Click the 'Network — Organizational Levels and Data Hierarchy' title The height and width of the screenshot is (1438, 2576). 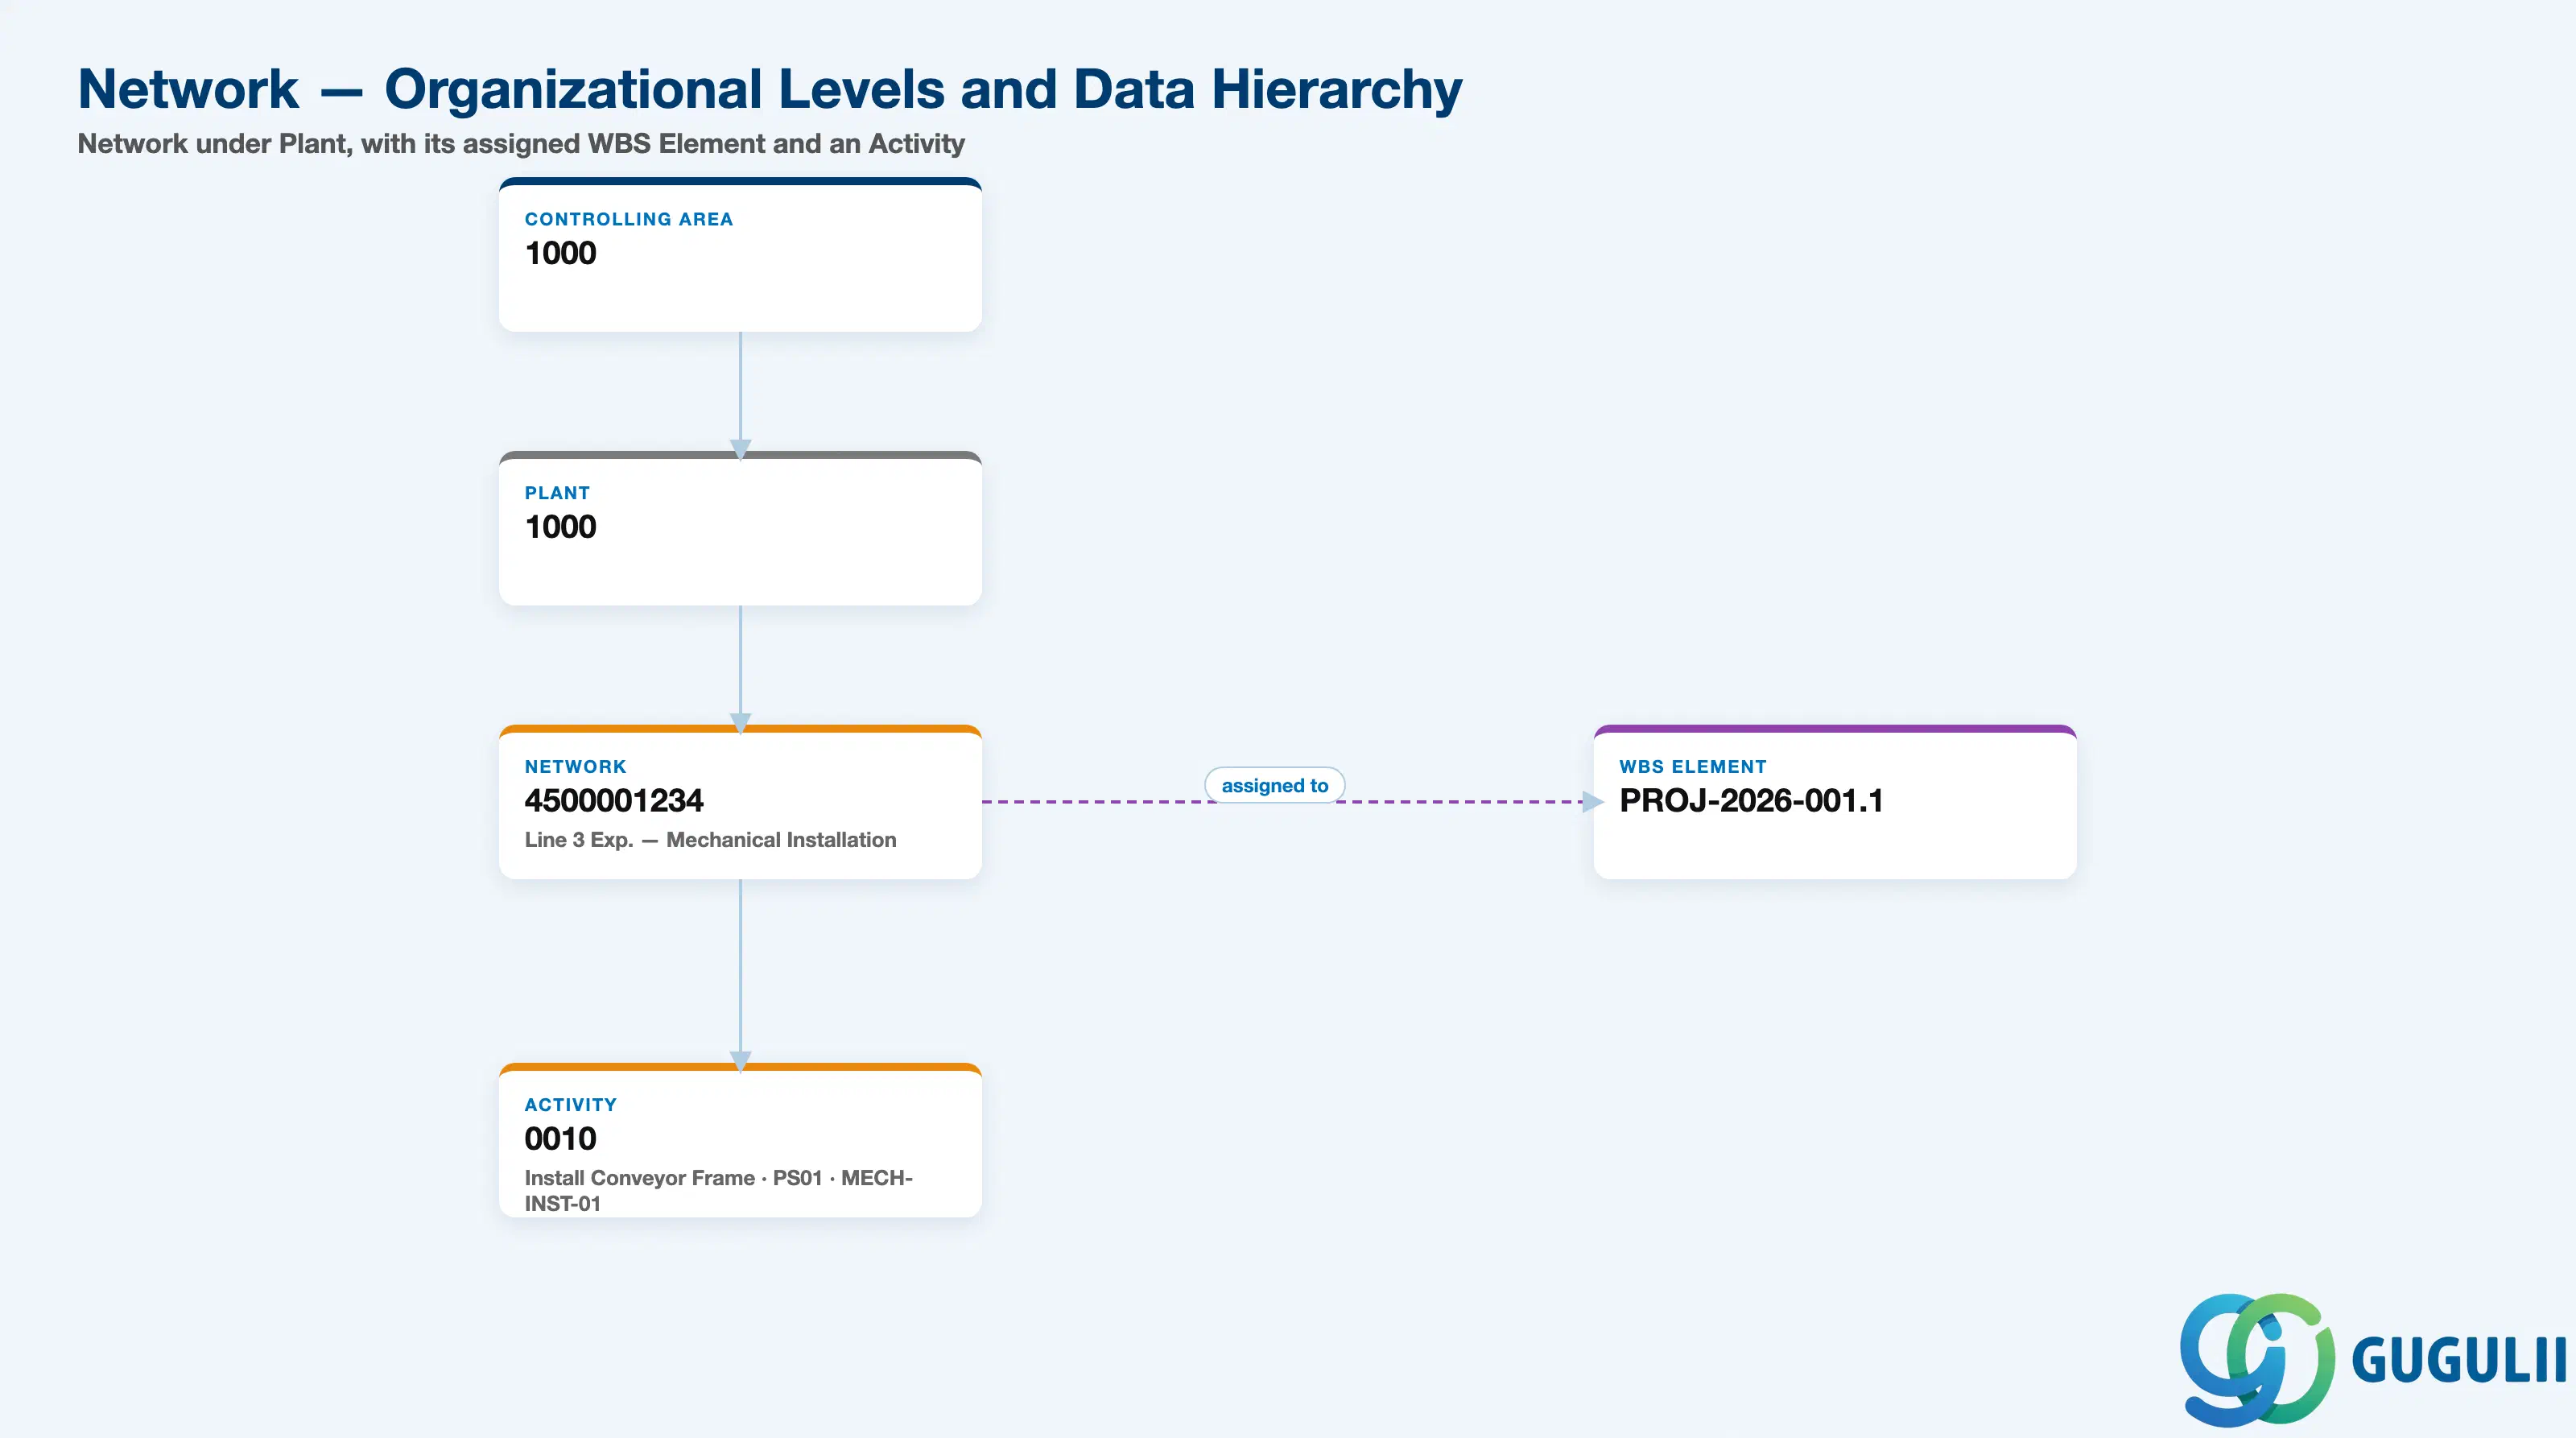click(770, 89)
